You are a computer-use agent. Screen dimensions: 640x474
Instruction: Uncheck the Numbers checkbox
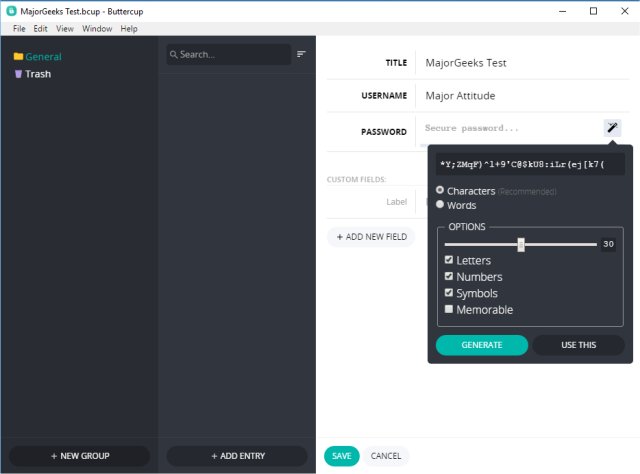tap(449, 276)
